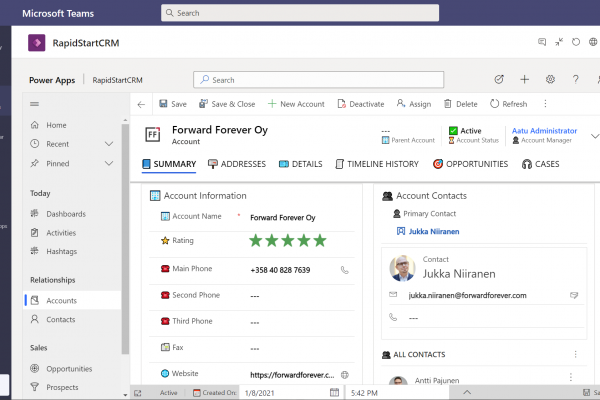Toggle the hamburger navigation menu
This screenshot has height=400, width=600.
(34, 104)
